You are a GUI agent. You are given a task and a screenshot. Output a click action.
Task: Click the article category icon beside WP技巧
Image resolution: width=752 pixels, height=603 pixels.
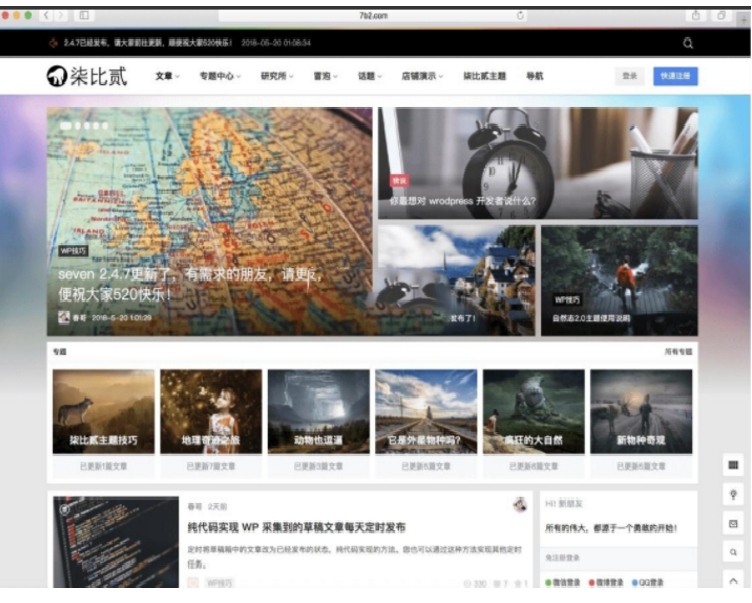click(x=193, y=583)
